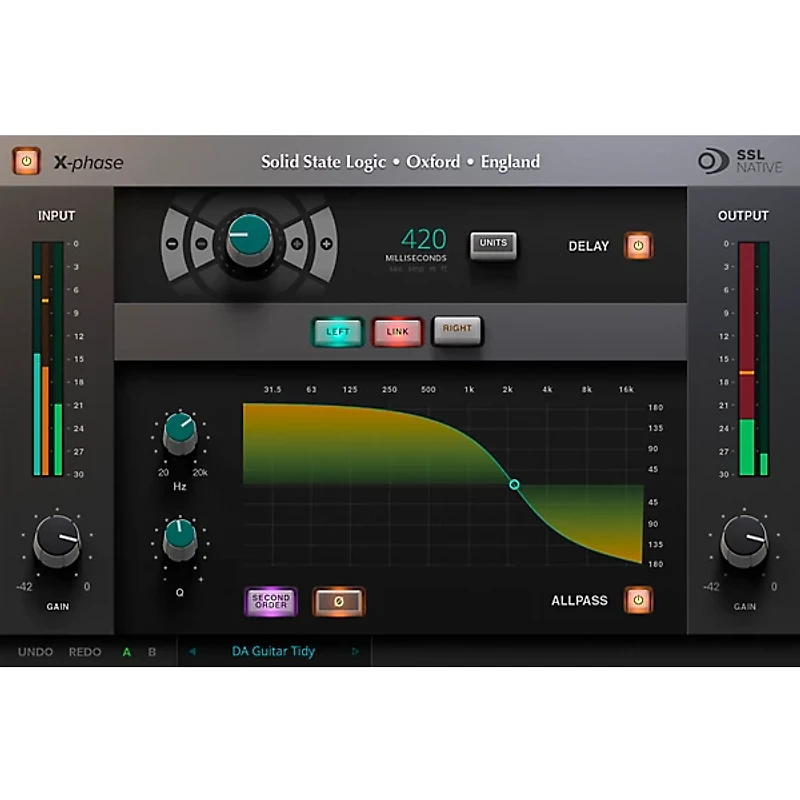This screenshot has height=800, width=800.
Task: Click the filter node on the phase graph
Action: (514, 484)
